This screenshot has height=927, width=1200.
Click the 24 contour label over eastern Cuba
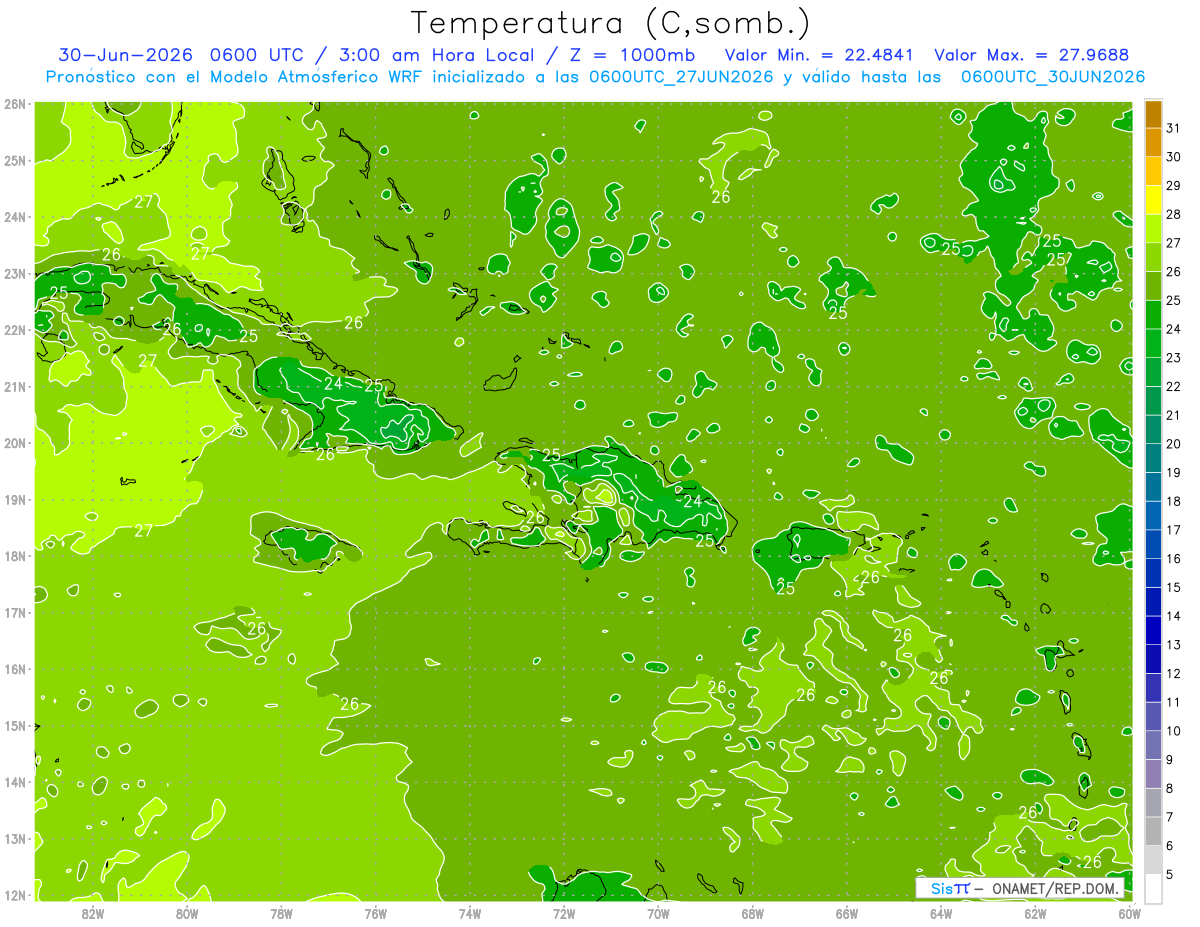tap(333, 384)
